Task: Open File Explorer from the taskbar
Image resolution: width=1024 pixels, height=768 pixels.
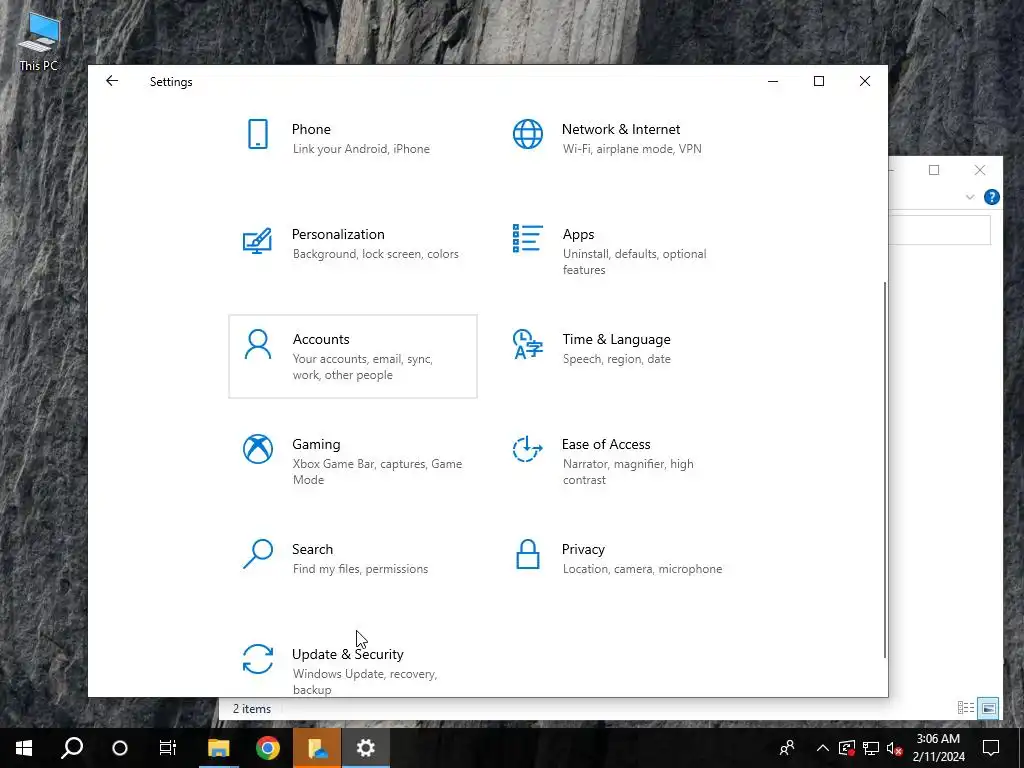Action: [219, 748]
